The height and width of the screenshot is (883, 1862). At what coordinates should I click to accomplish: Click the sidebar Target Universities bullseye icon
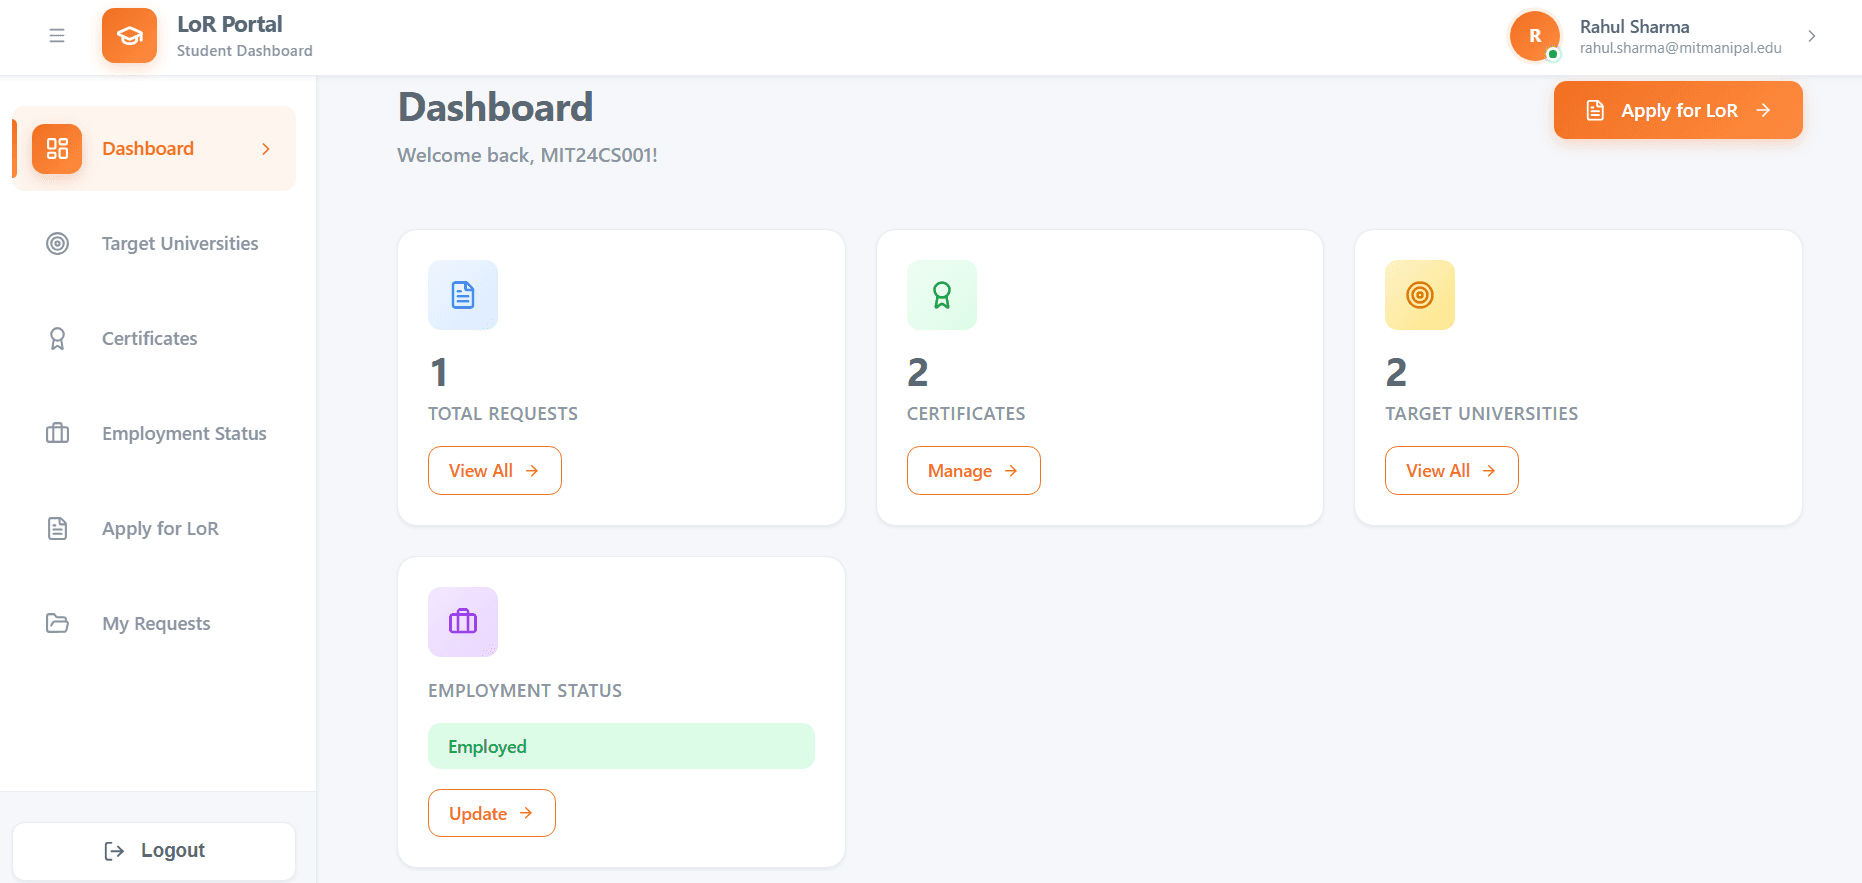(58, 244)
